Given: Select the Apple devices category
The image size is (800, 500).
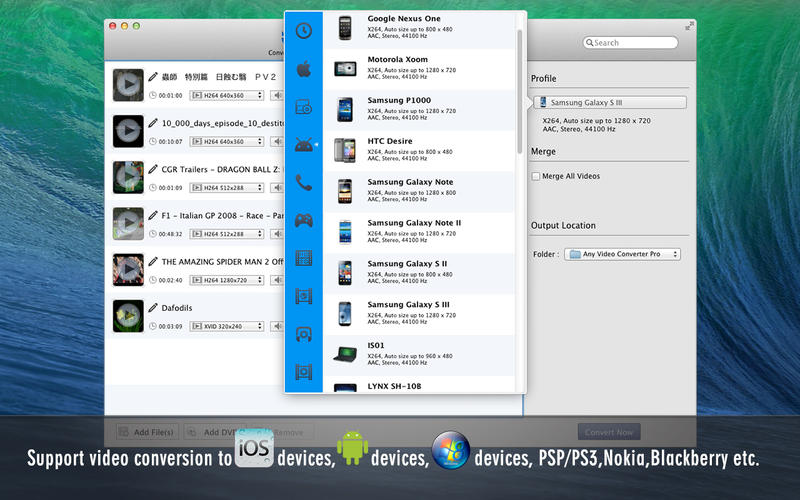Looking at the screenshot, I should (303, 69).
